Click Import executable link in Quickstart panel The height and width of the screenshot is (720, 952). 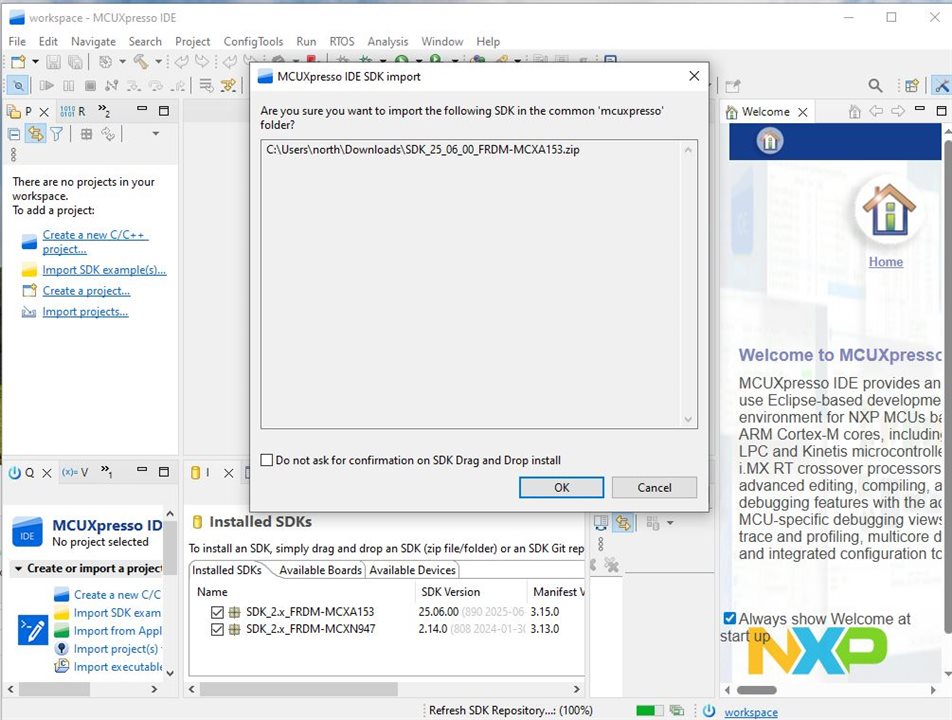click(118, 667)
